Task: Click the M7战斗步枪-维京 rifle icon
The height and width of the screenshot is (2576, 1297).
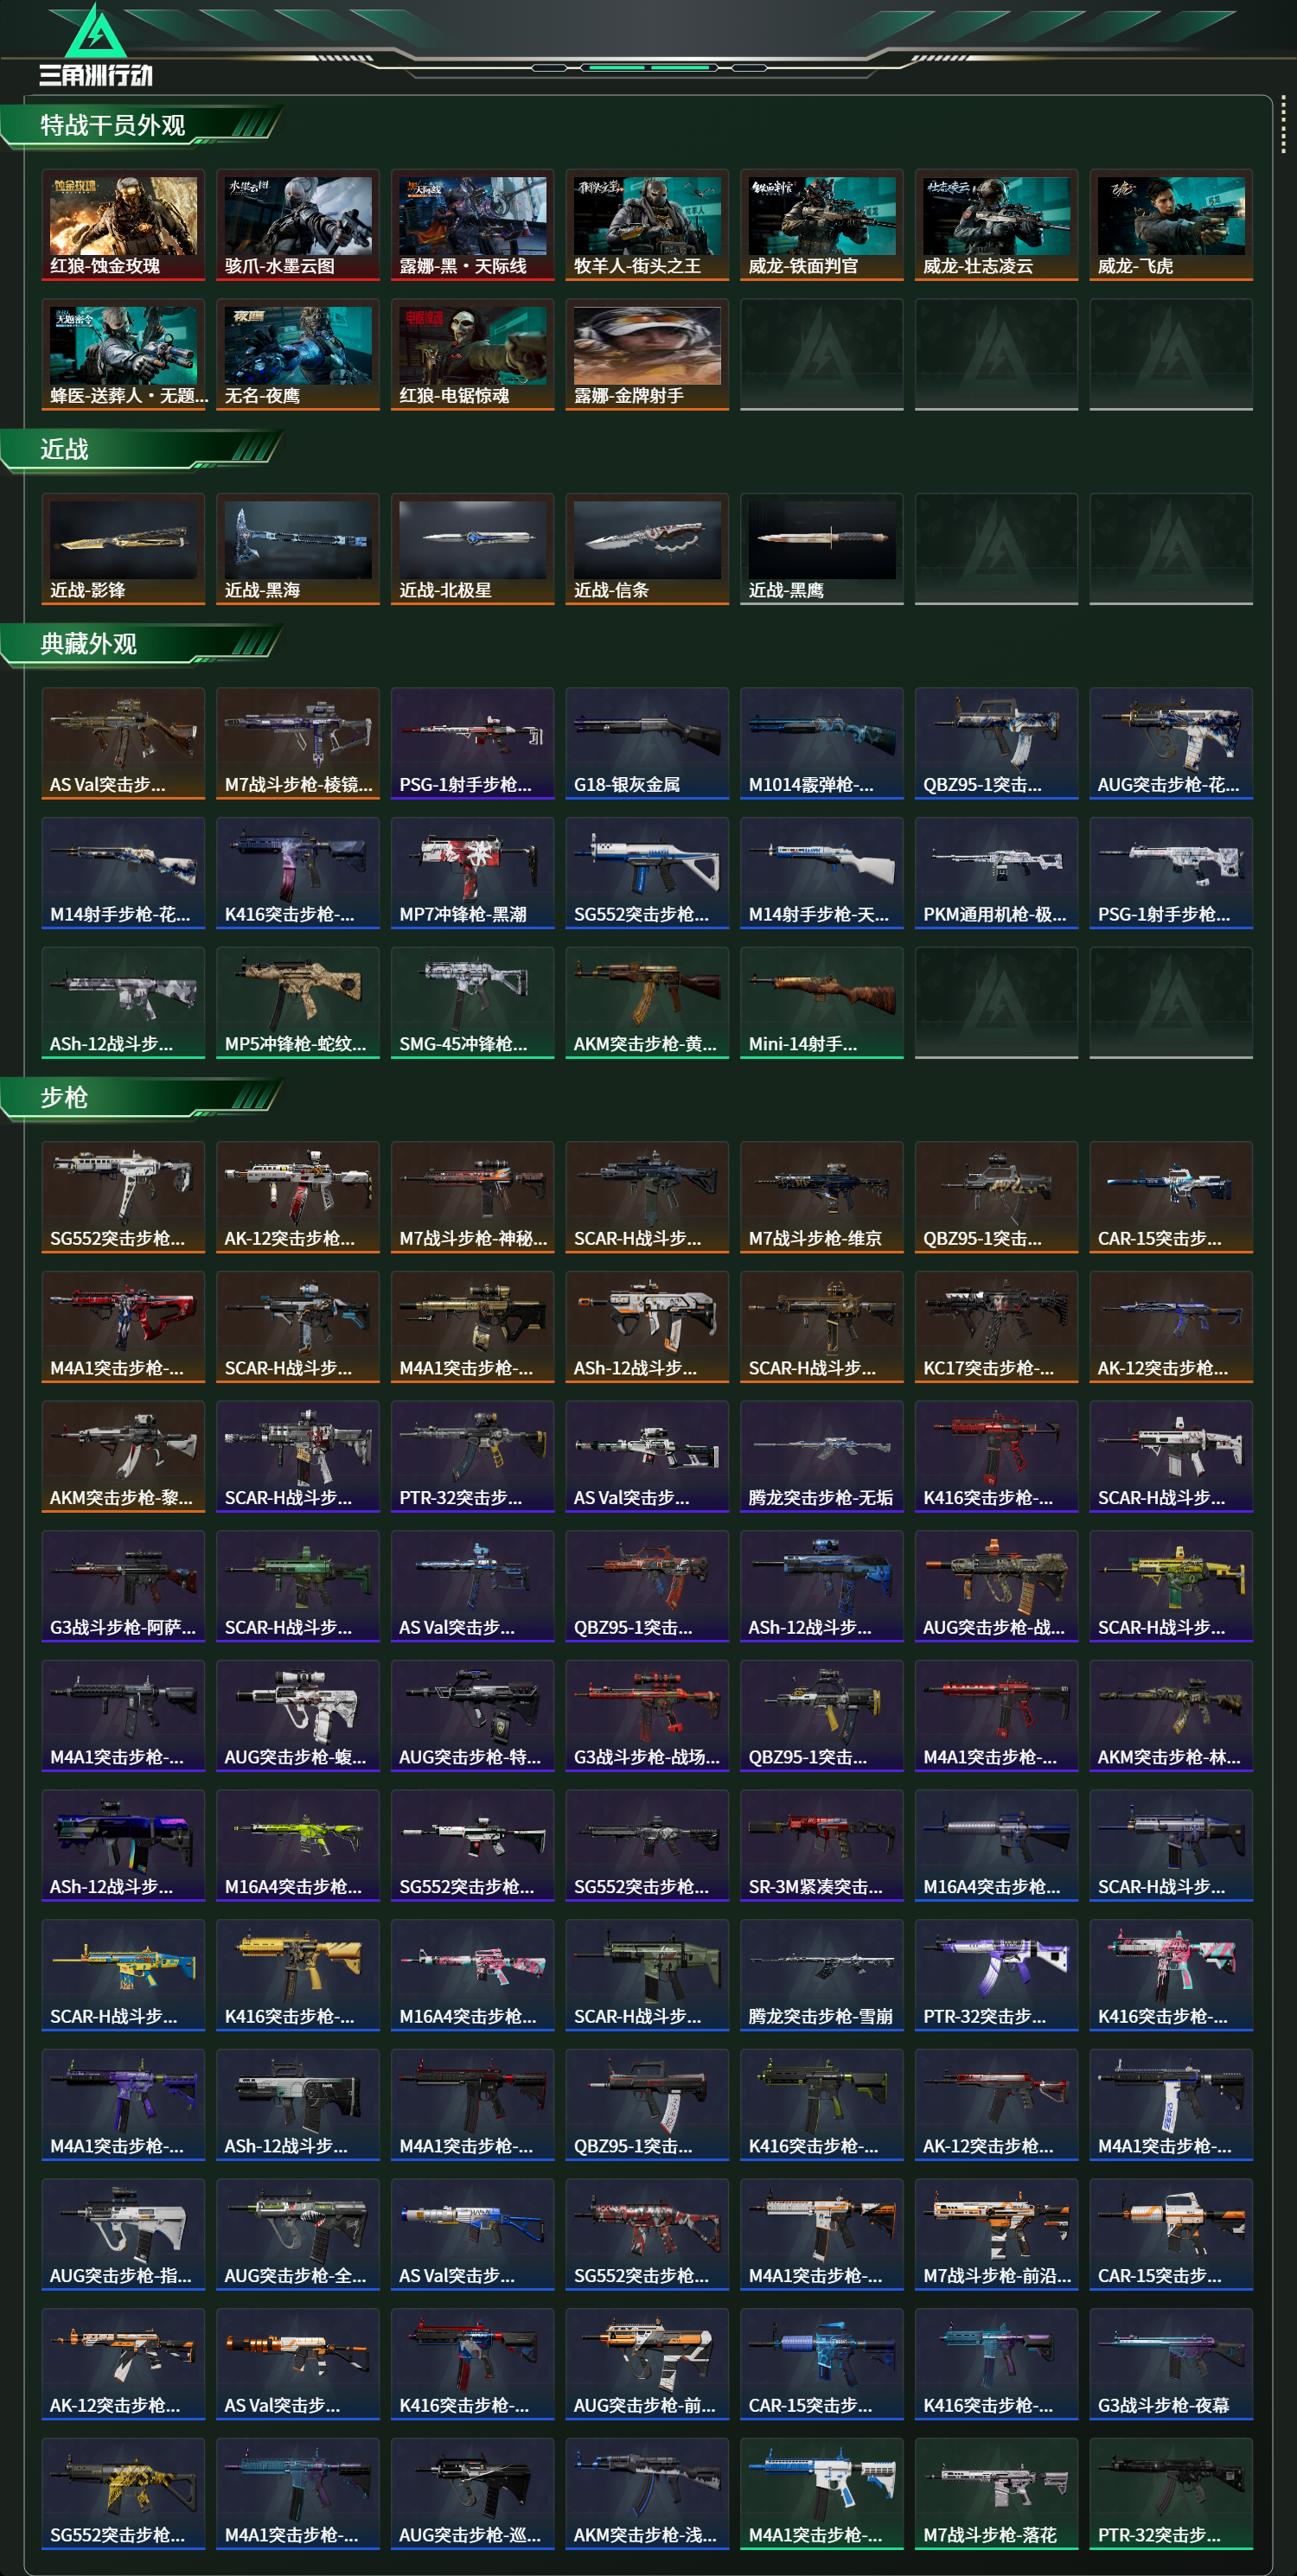Action: tap(822, 1196)
